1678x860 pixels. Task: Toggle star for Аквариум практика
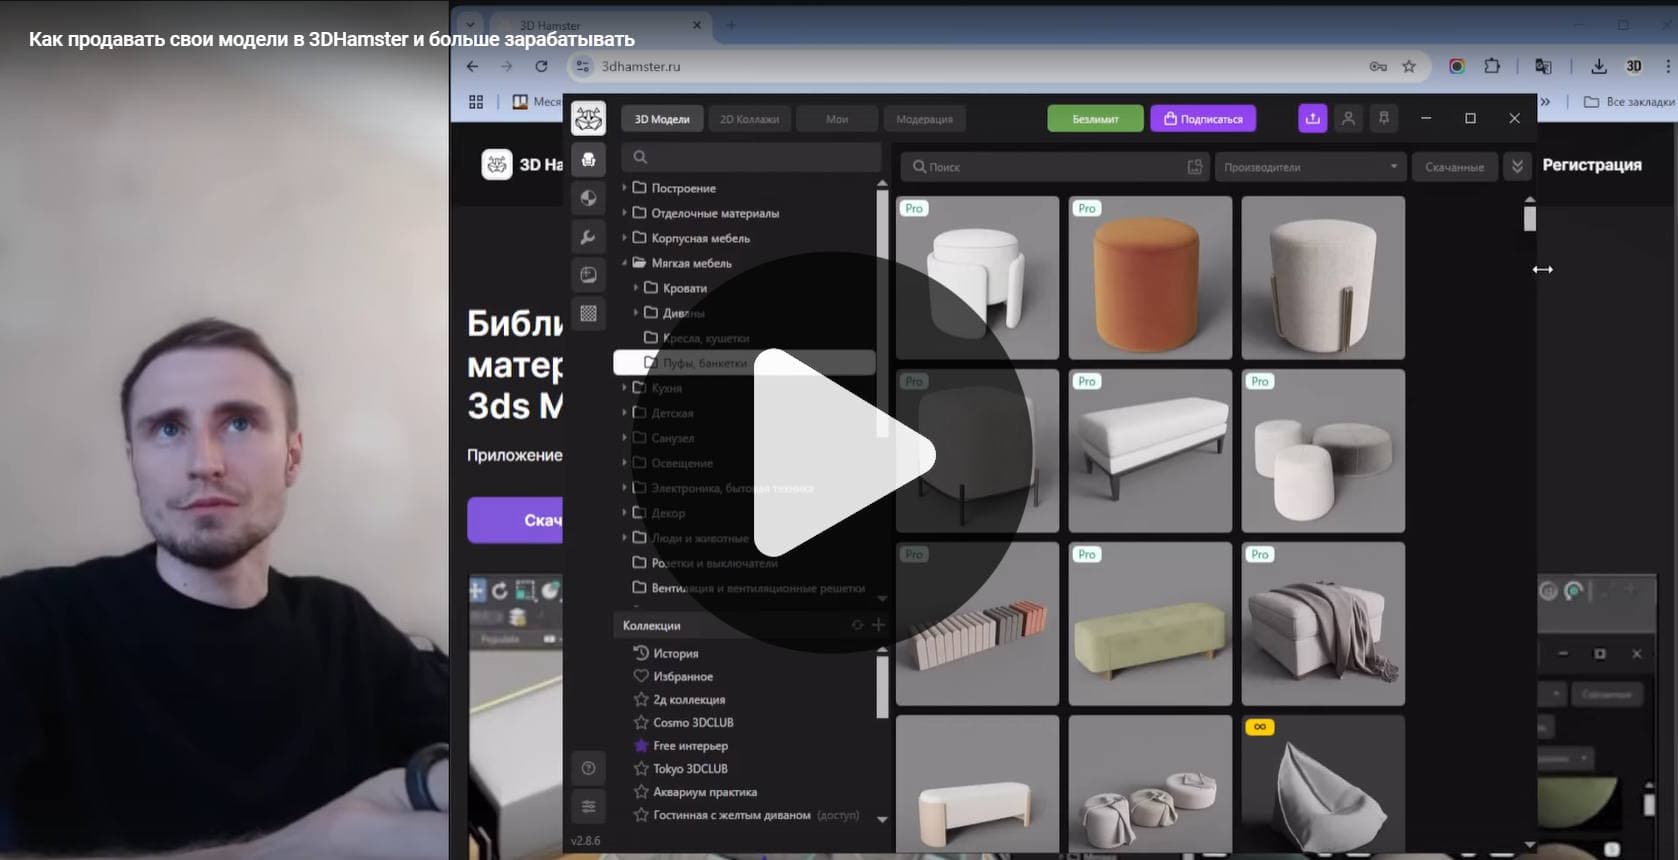pos(641,791)
